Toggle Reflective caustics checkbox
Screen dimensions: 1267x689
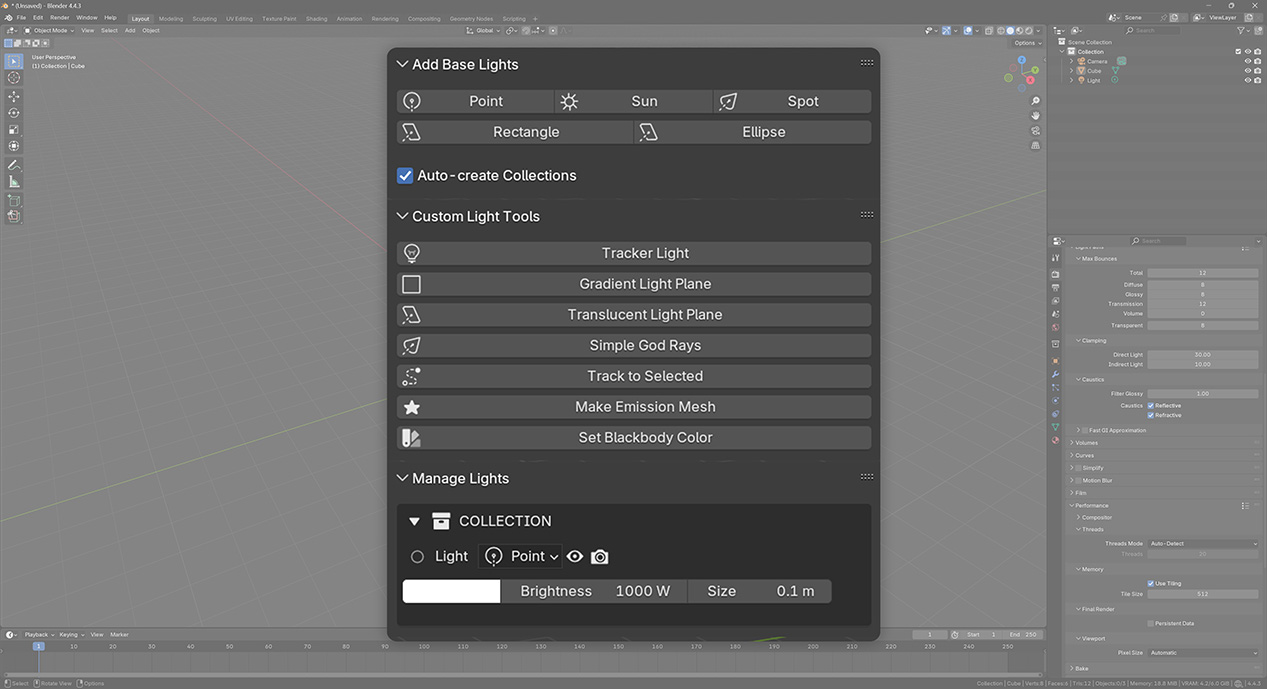tap(1151, 406)
